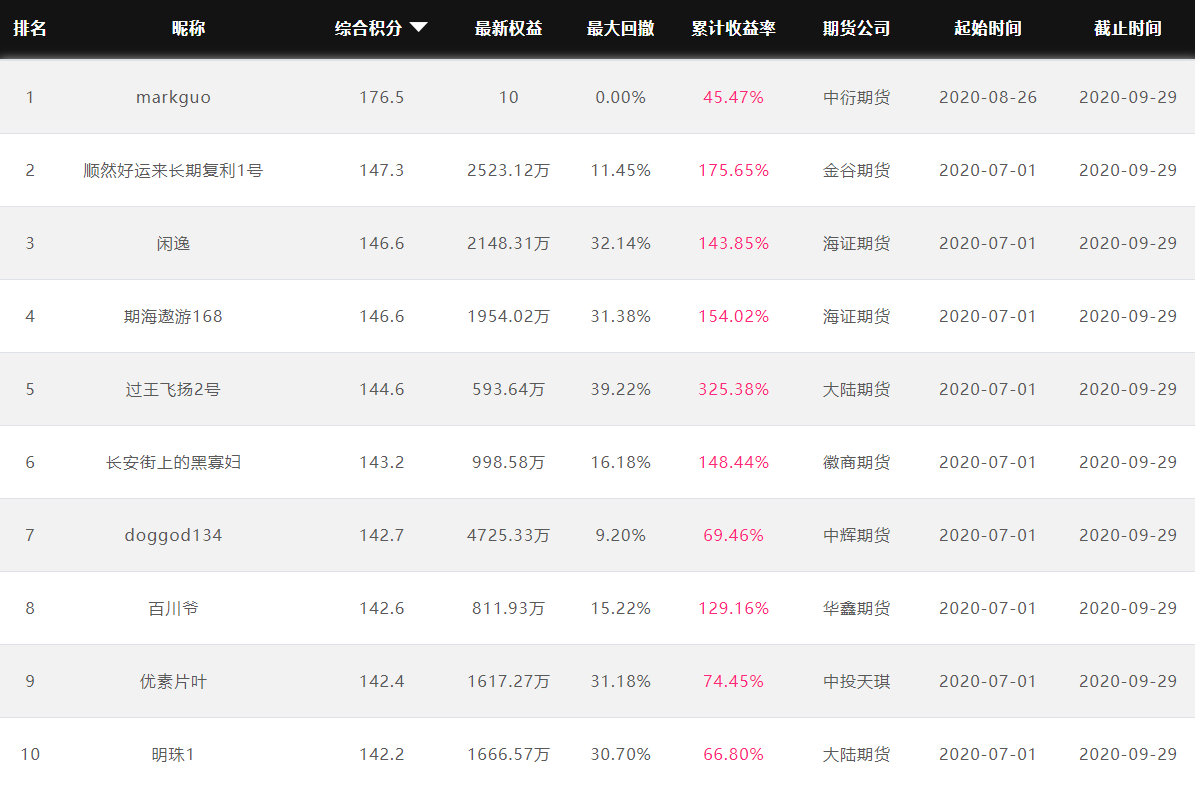This screenshot has height=785, width=1195.
Task: Click drawdown value 11.45%
Action: pos(620,170)
